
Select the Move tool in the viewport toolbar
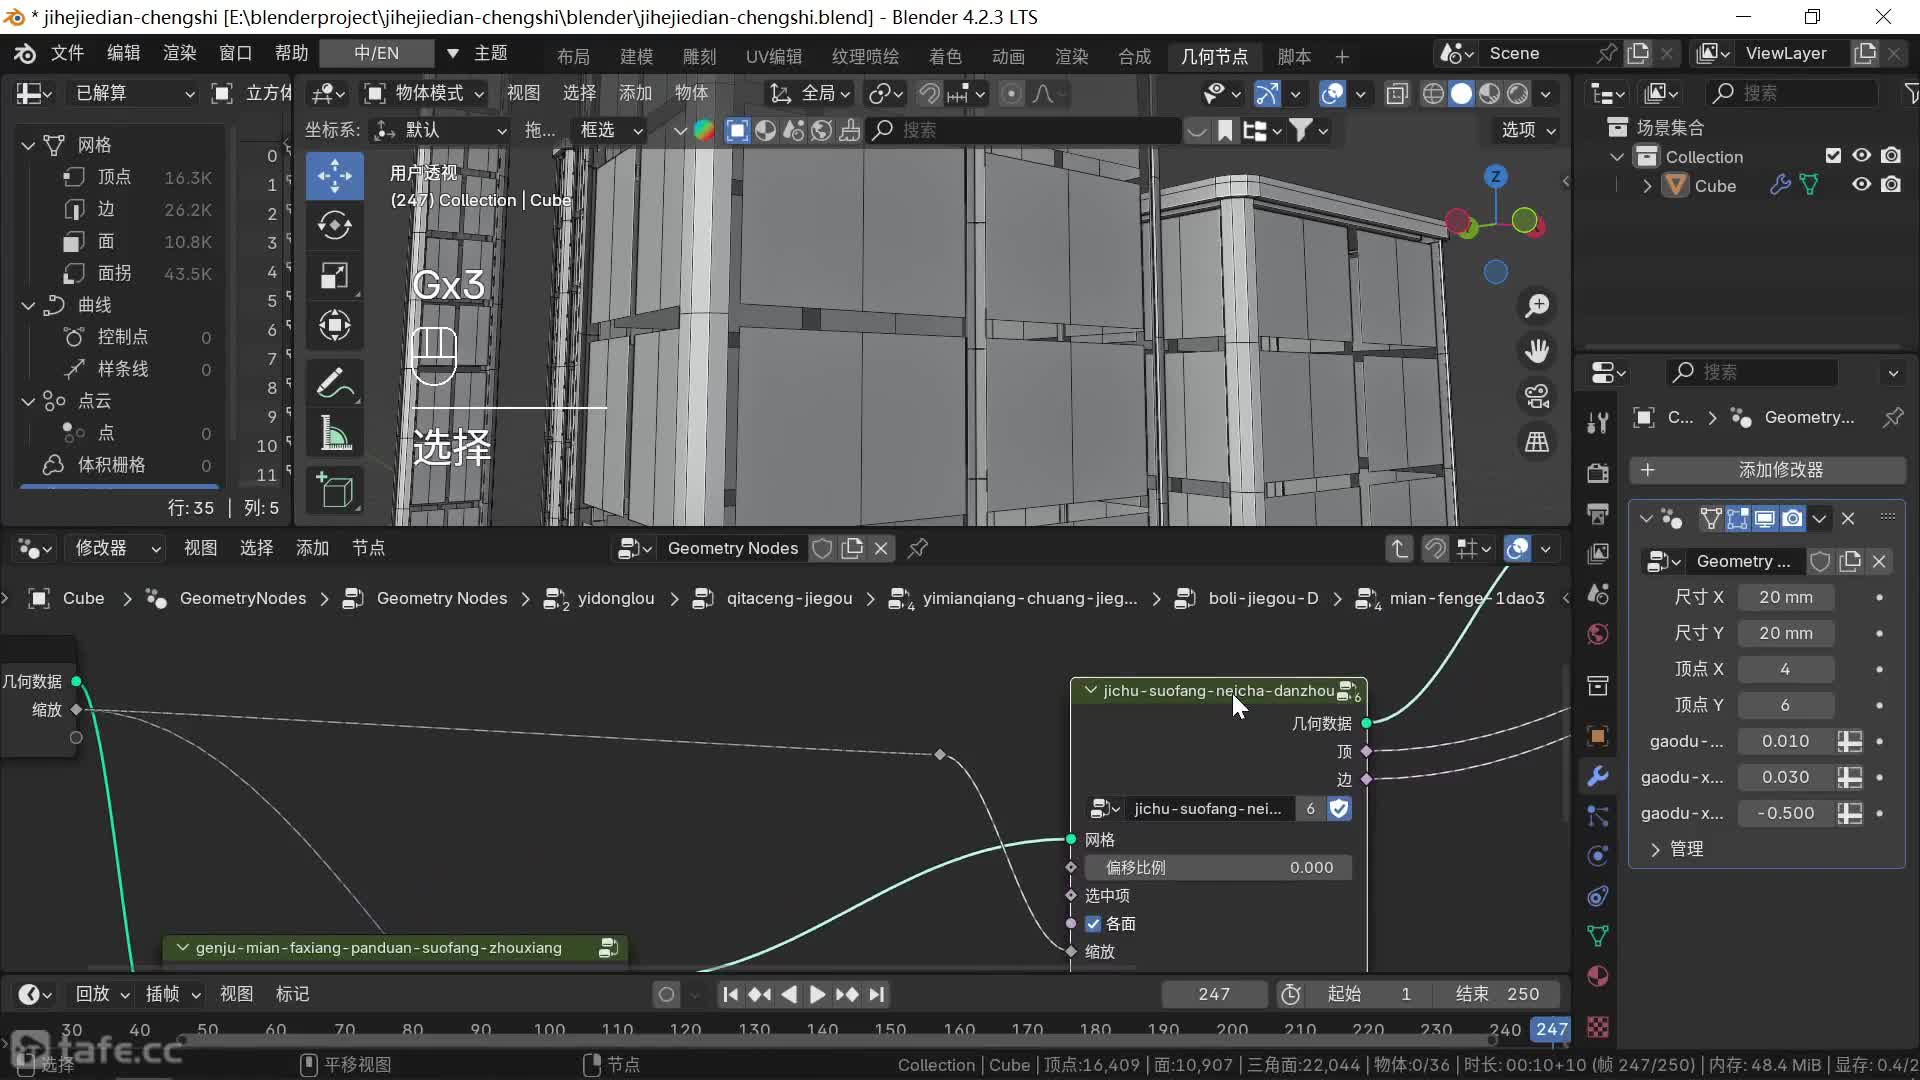(334, 176)
